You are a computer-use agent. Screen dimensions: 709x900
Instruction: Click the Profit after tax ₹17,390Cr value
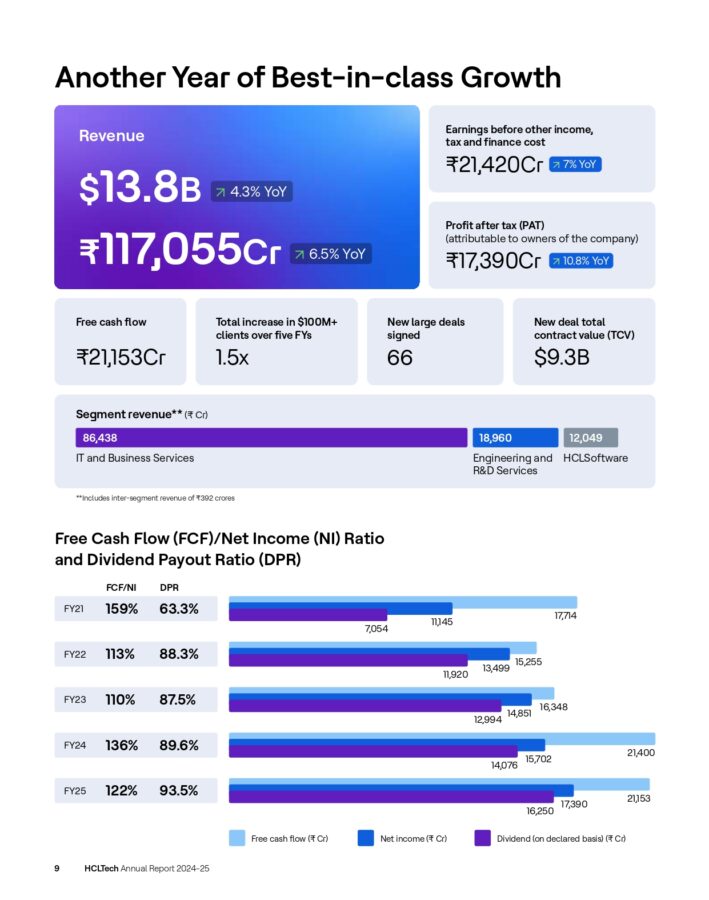493,261
